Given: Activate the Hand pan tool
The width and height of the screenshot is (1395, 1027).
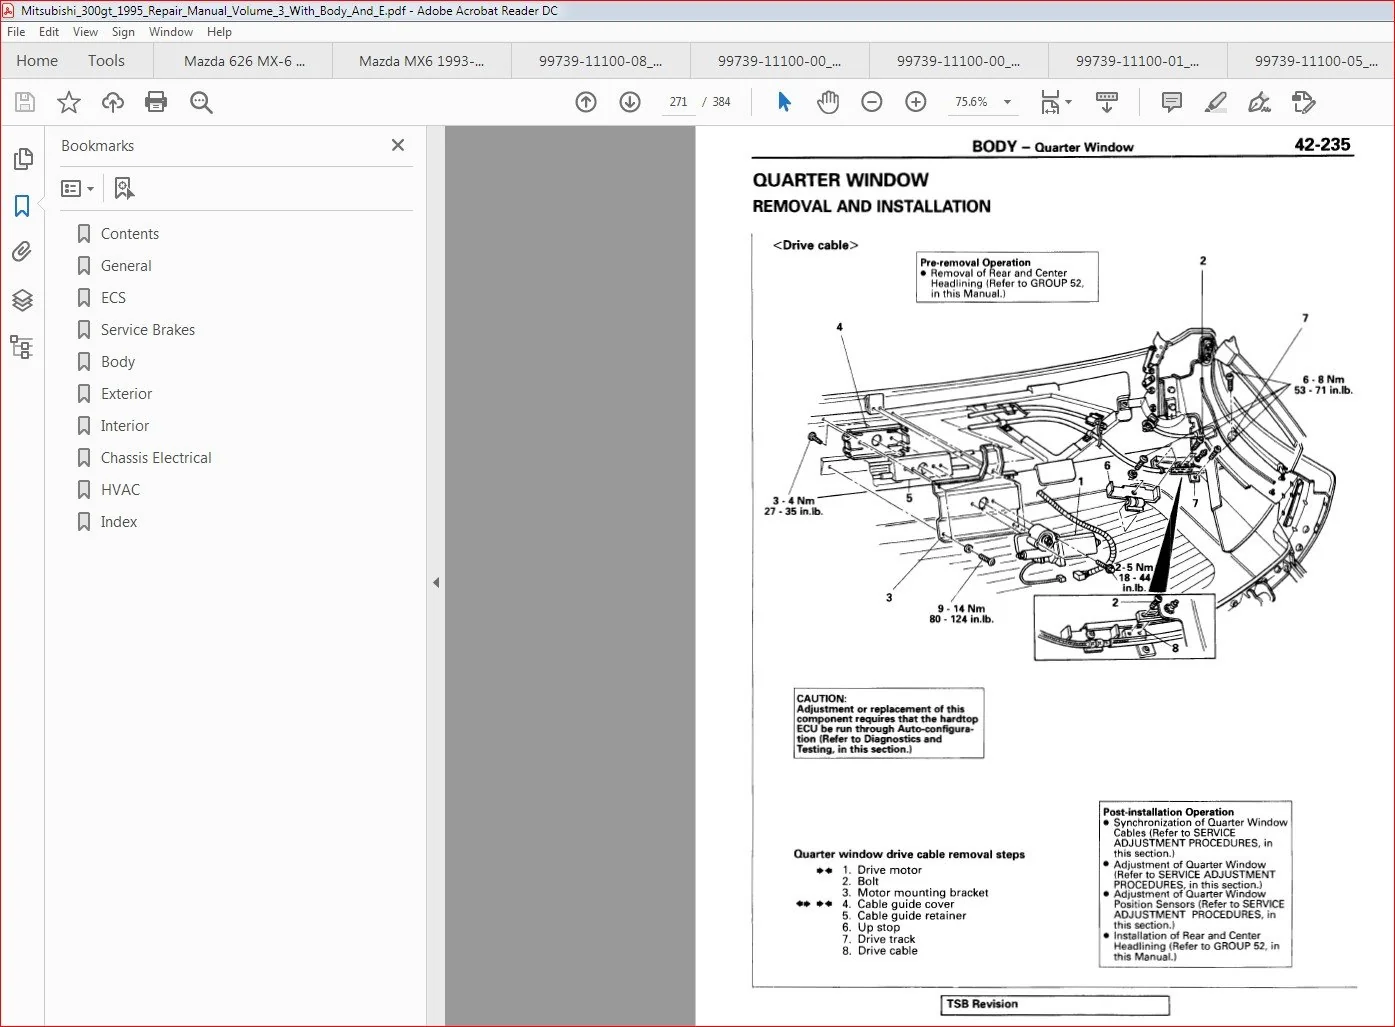Looking at the screenshot, I should pyautogui.click(x=828, y=102).
